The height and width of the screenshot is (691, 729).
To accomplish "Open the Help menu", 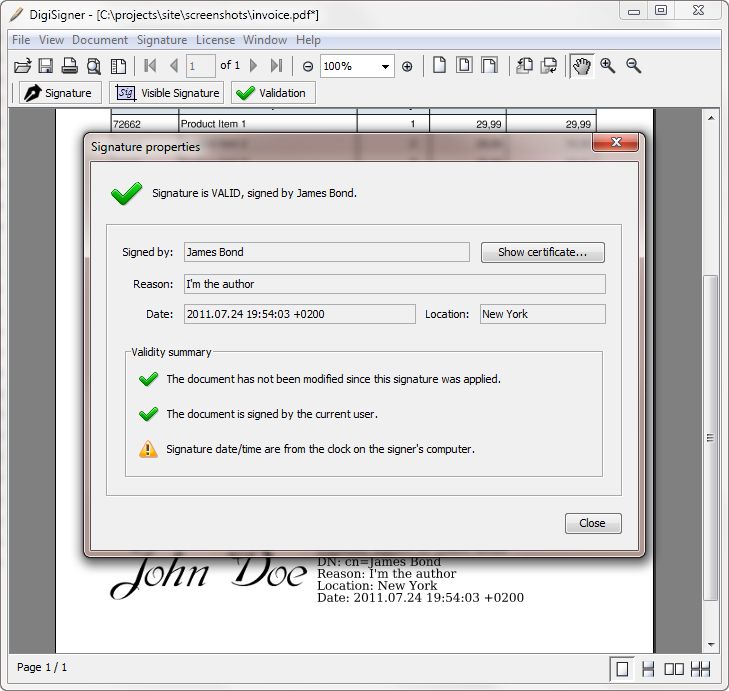I will pyautogui.click(x=308, y=40).
